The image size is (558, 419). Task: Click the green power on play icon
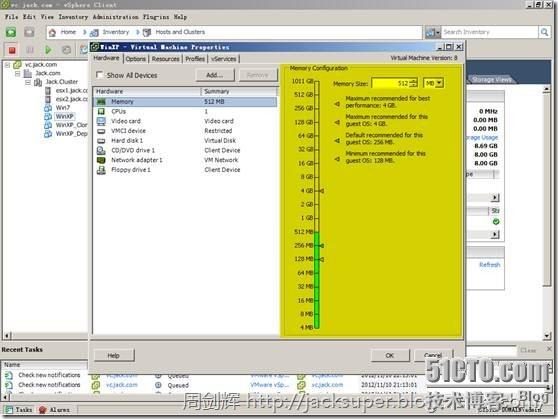(x=48, y=50)
